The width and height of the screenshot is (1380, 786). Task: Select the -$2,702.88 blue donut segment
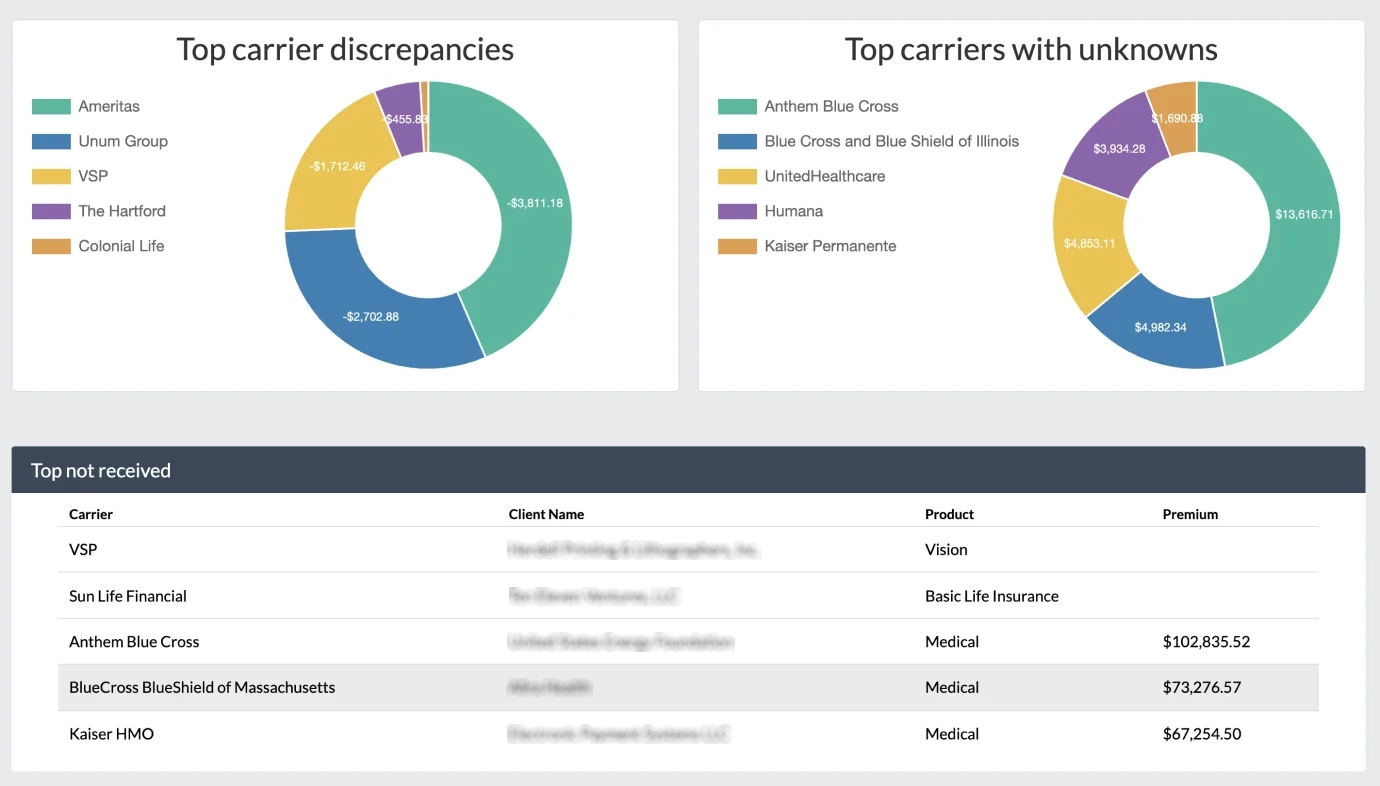pos(371,316)
